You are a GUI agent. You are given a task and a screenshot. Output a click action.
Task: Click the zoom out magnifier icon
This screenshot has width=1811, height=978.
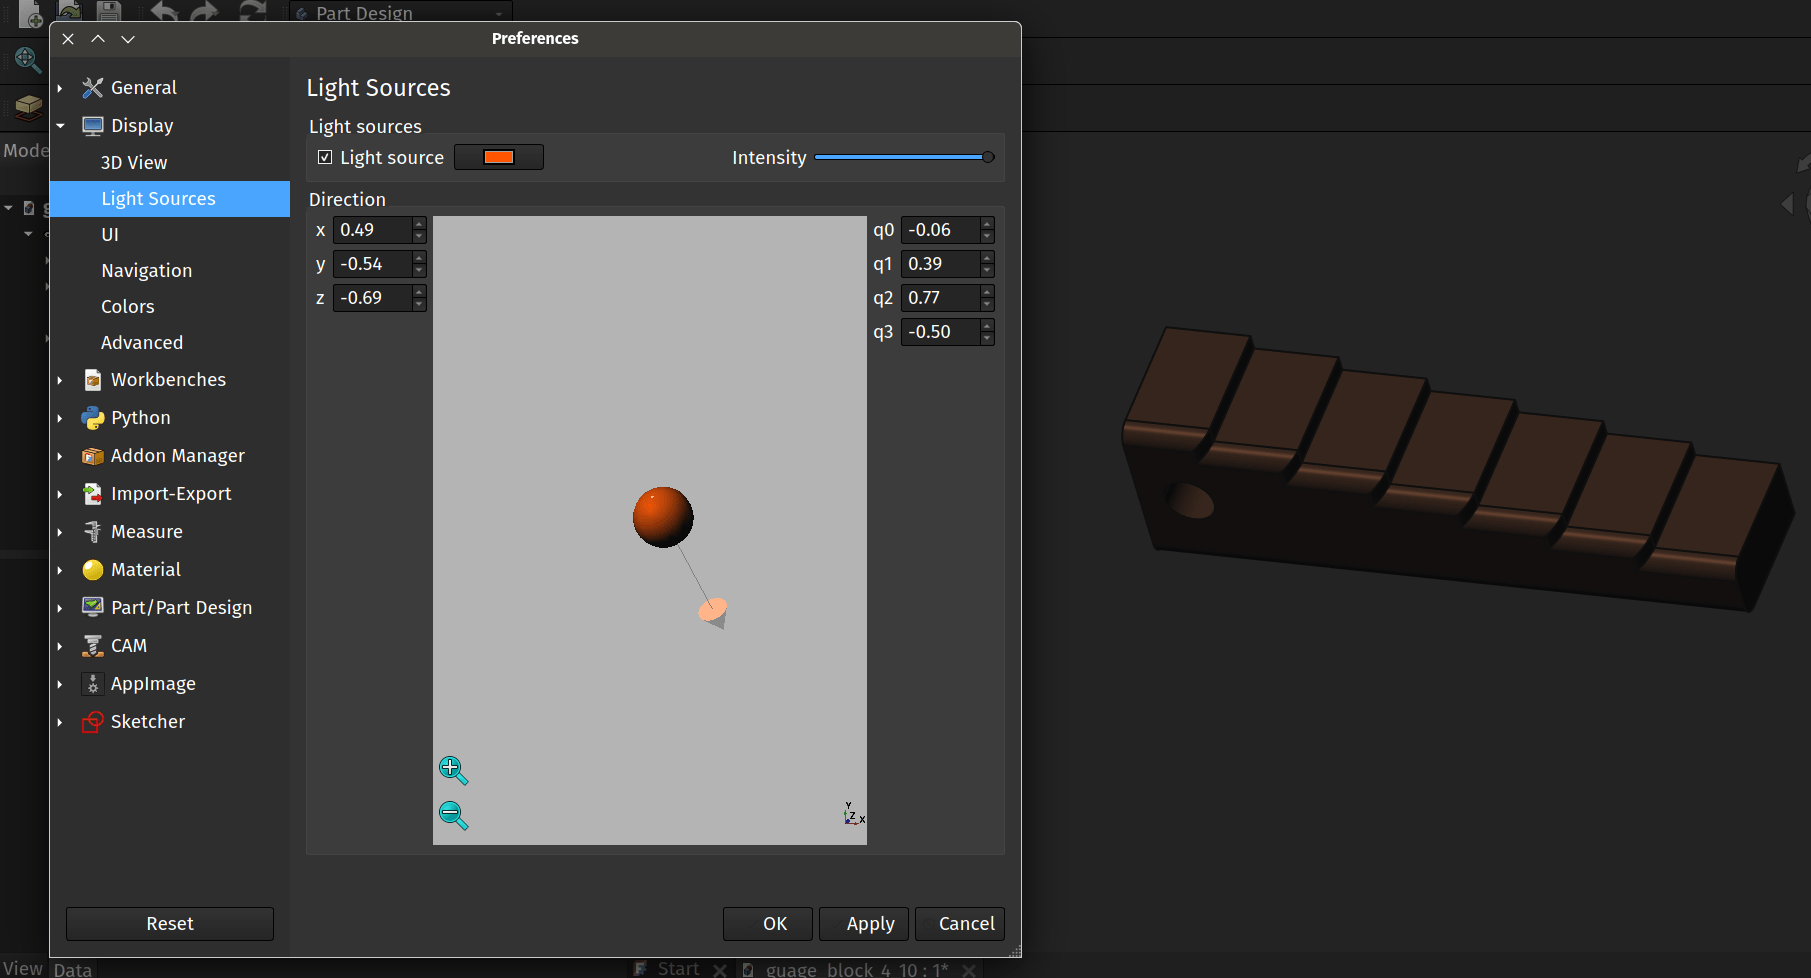click(x=452, y=814)
